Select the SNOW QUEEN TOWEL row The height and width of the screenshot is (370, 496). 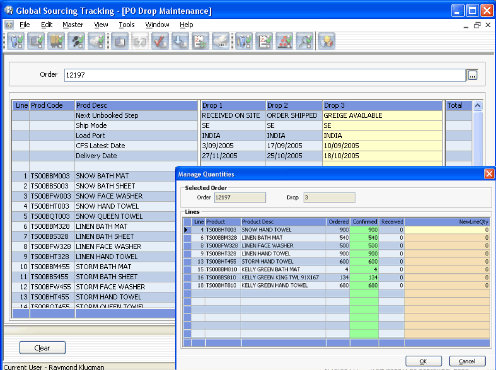point(94,216)
